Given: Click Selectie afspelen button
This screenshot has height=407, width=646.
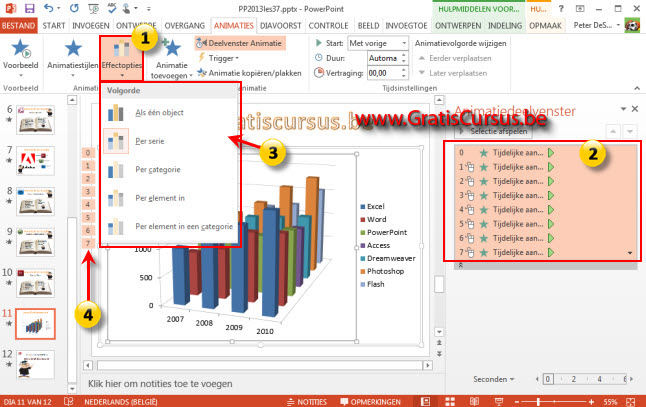Looking at the screenshot, I should pos(493,131).
